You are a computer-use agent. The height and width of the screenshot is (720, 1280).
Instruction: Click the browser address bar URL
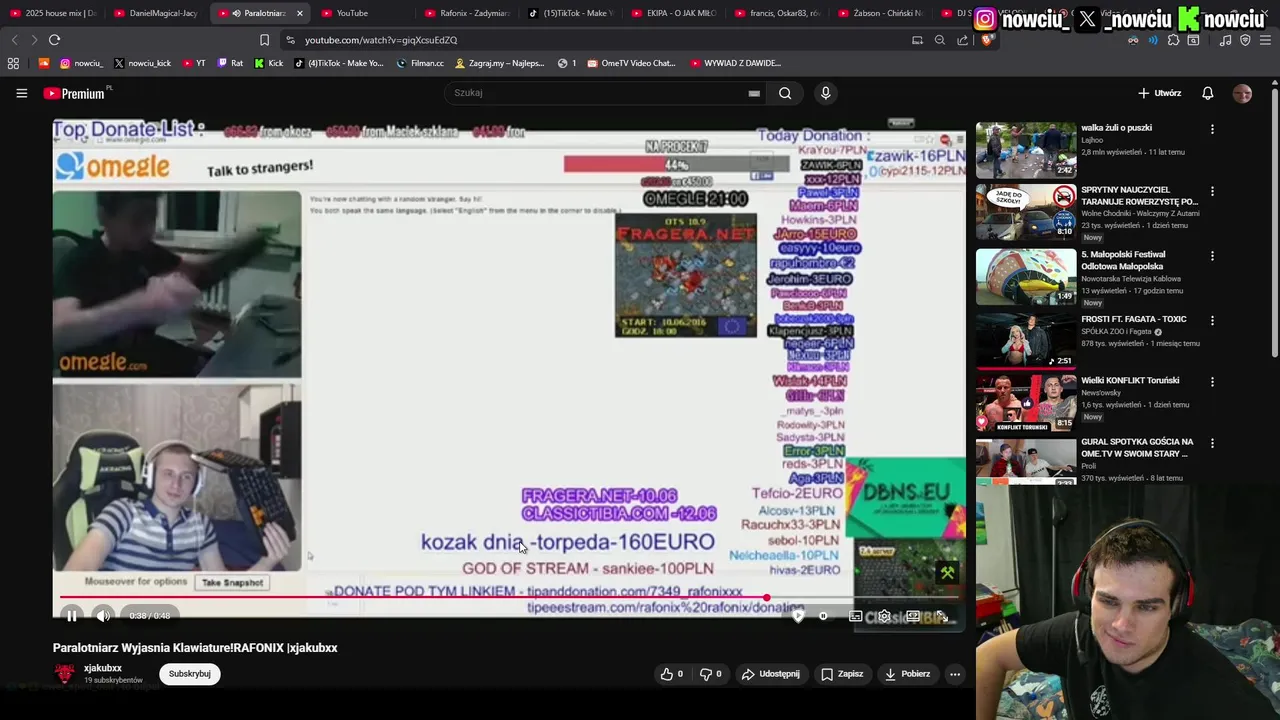381,40
